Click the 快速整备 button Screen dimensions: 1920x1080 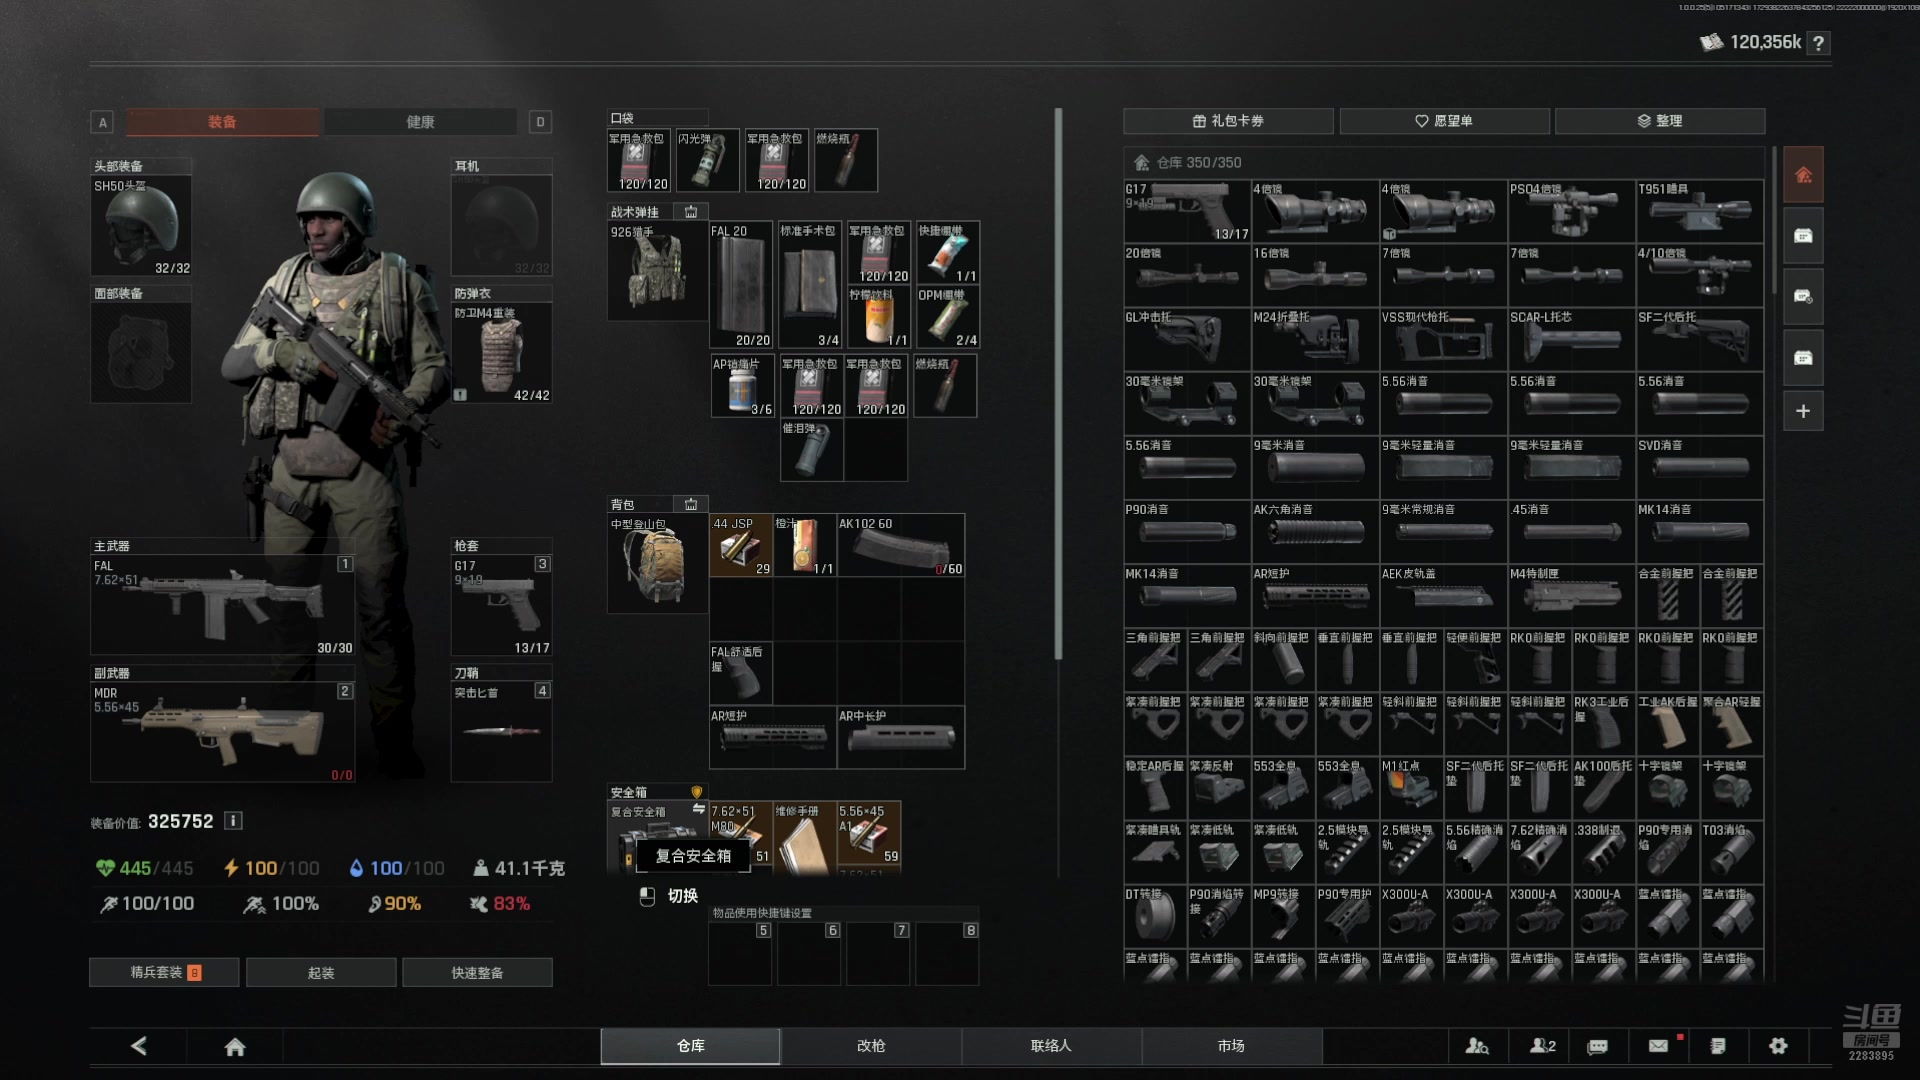[477, 972]
